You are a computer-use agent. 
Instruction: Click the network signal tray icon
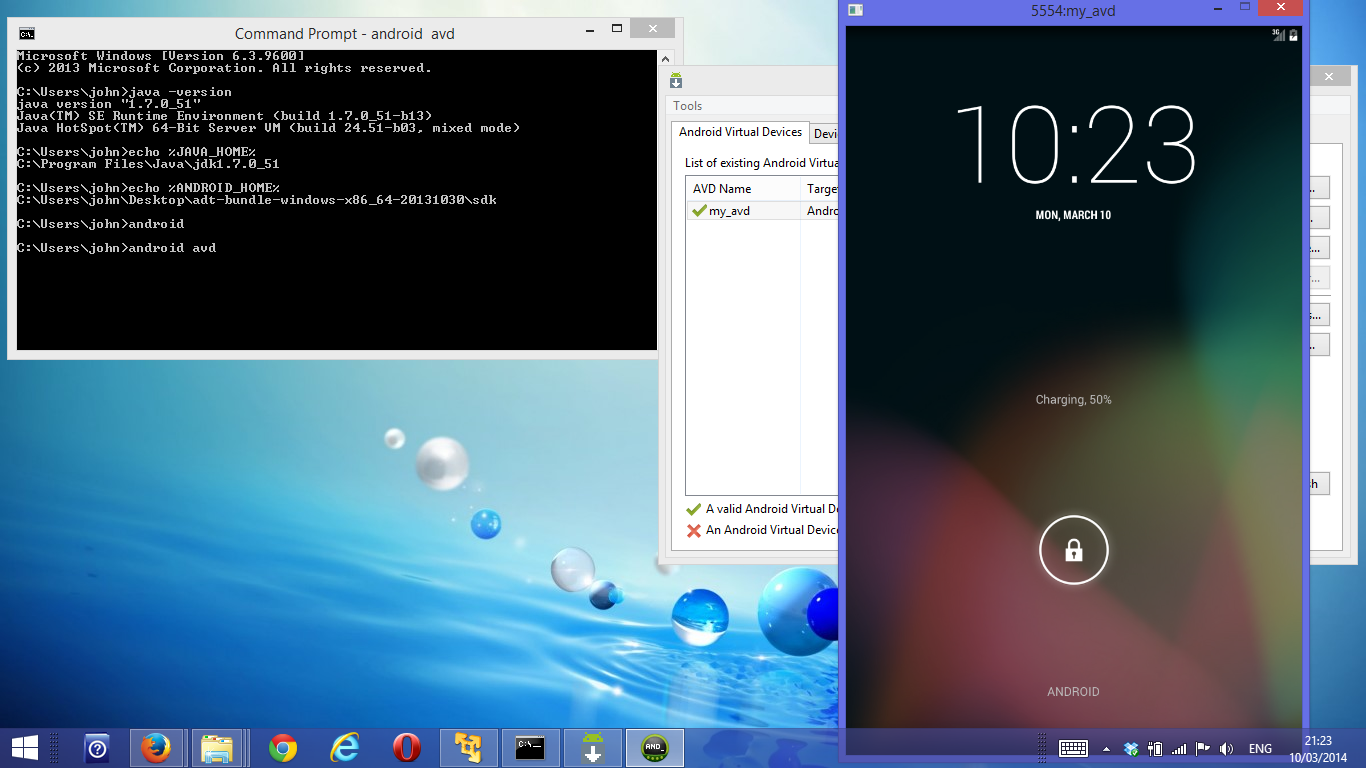click(x=1179, y=748)
